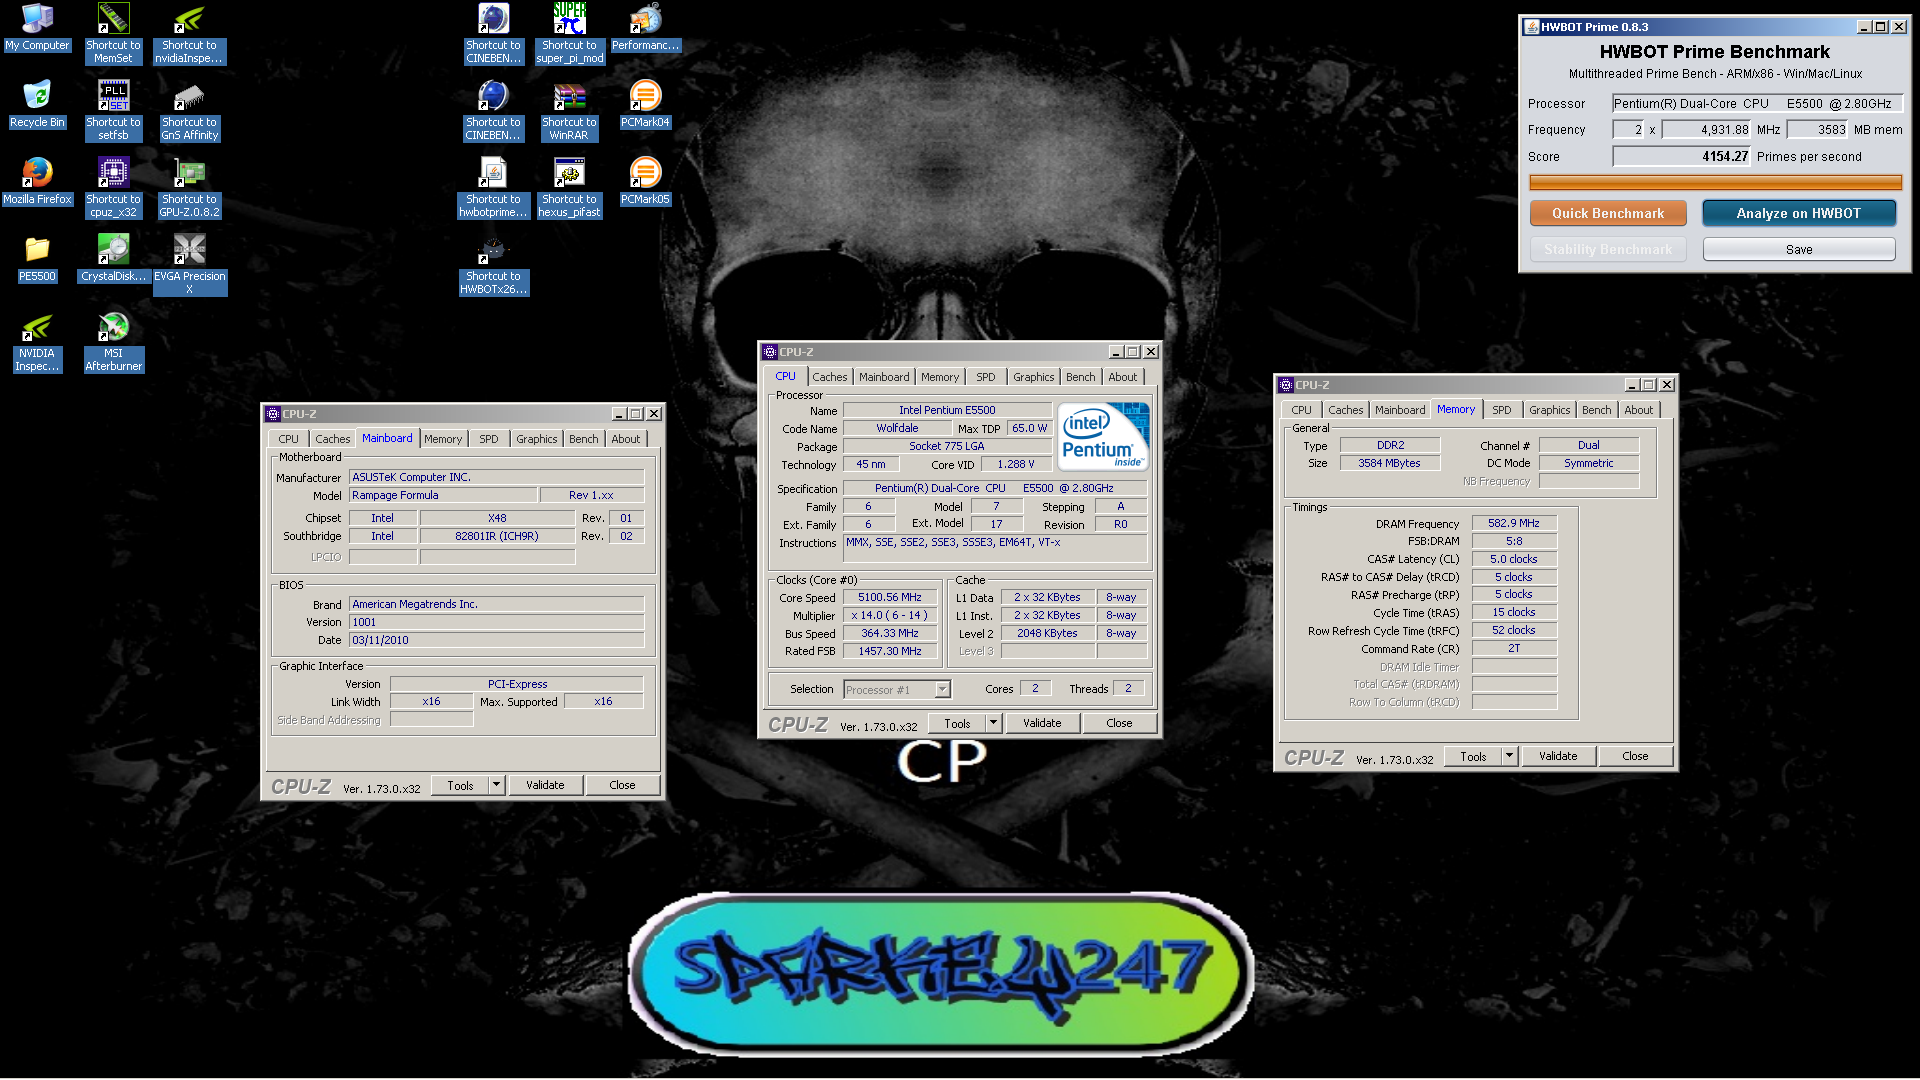Select About tab in Memory CPU-Z window

tap(1638, 410)
